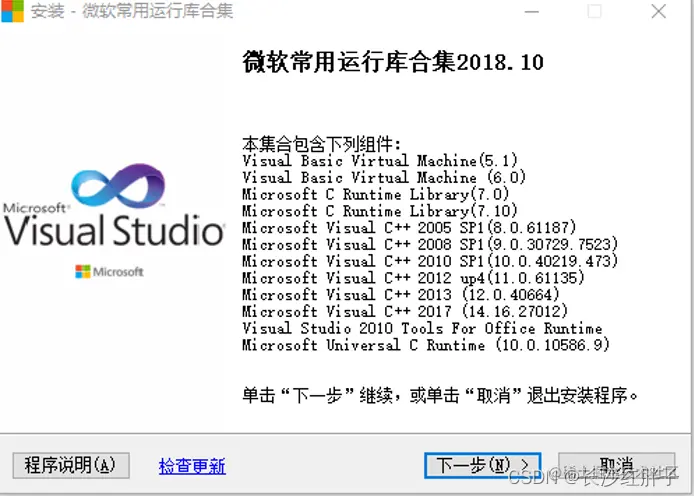The height and width of the screenshot is (496, 694).
Task: Click line Microsoft Visual C++ 2017
Action: click(405, 311)
